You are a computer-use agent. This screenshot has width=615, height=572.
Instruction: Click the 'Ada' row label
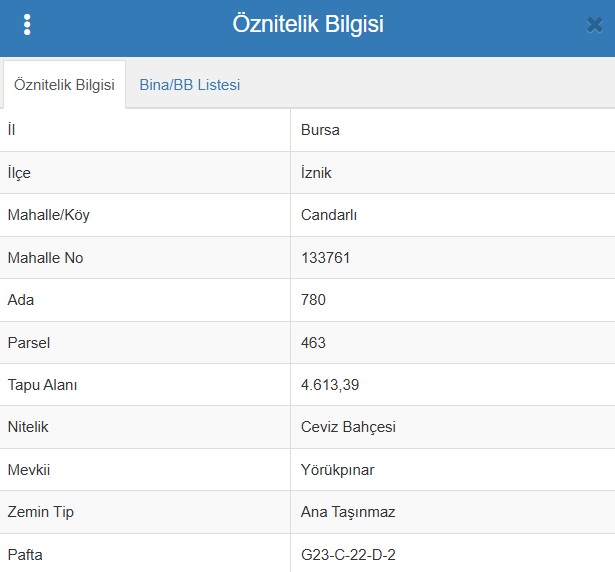point(21,300)
